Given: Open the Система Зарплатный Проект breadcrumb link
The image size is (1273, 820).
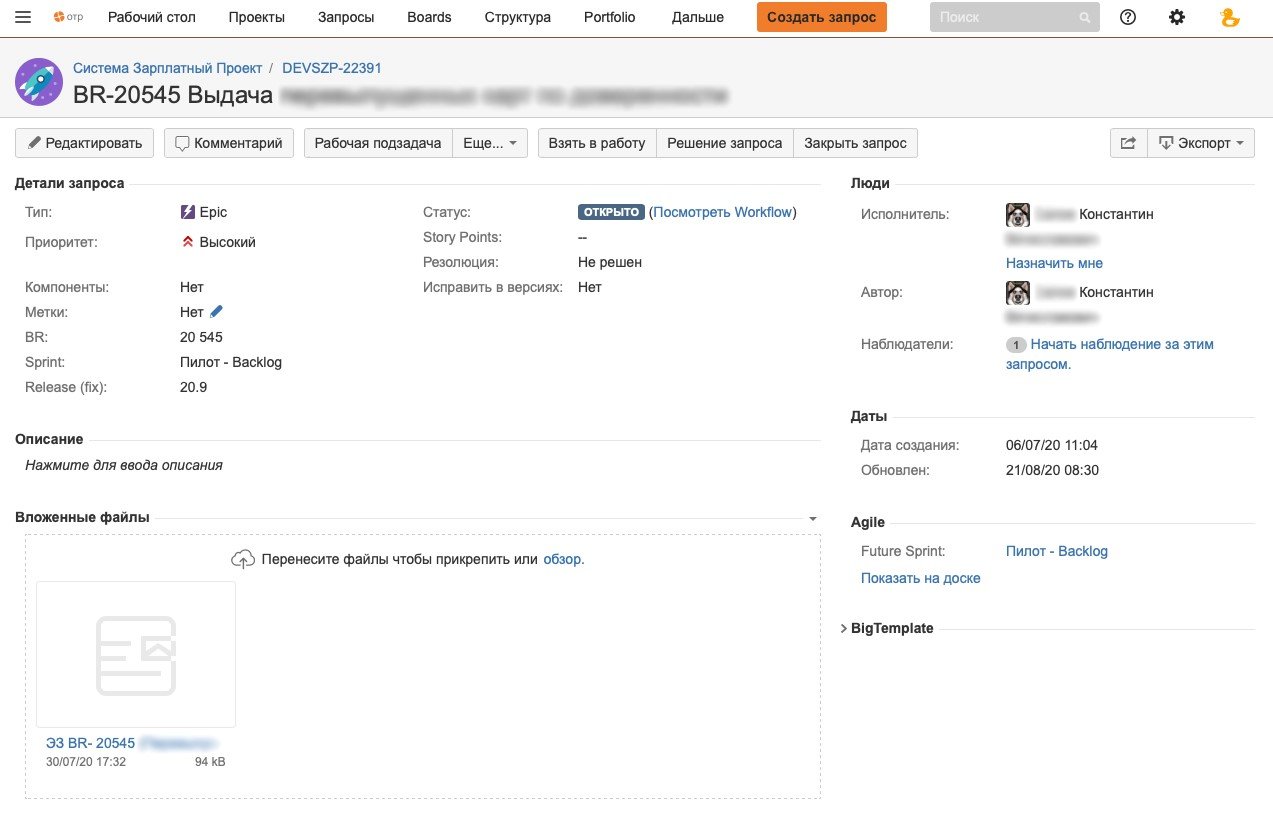Looking at the screenshot, I should (168, 68).
